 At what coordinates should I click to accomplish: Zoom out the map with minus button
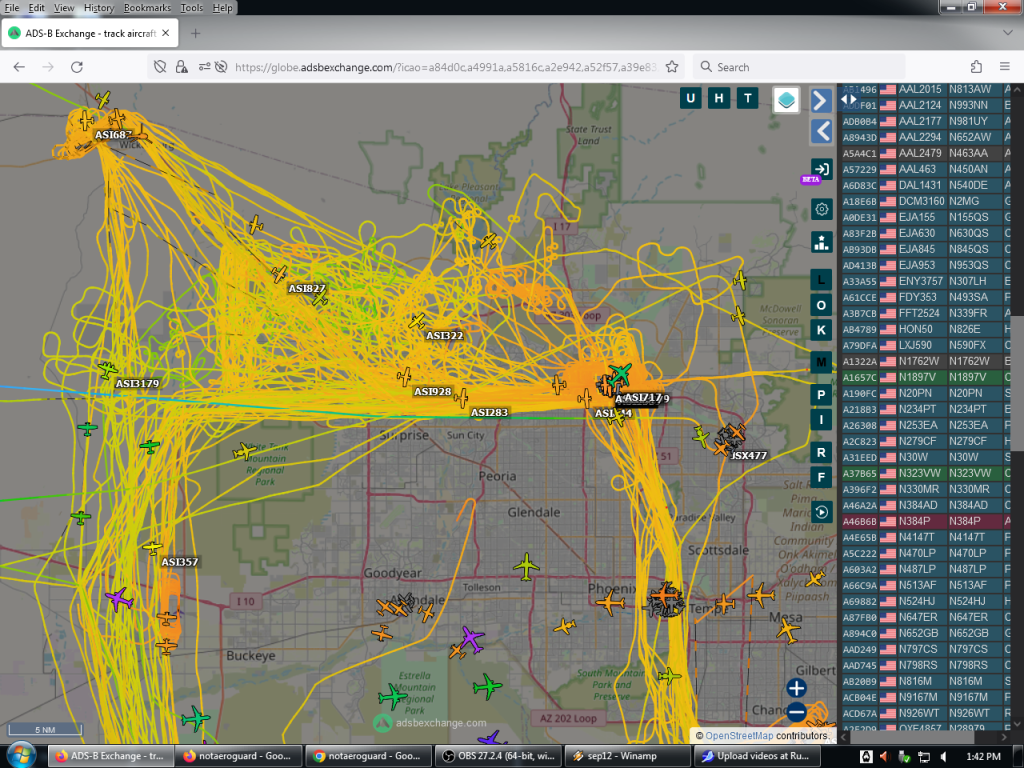[x=796, y=712]
